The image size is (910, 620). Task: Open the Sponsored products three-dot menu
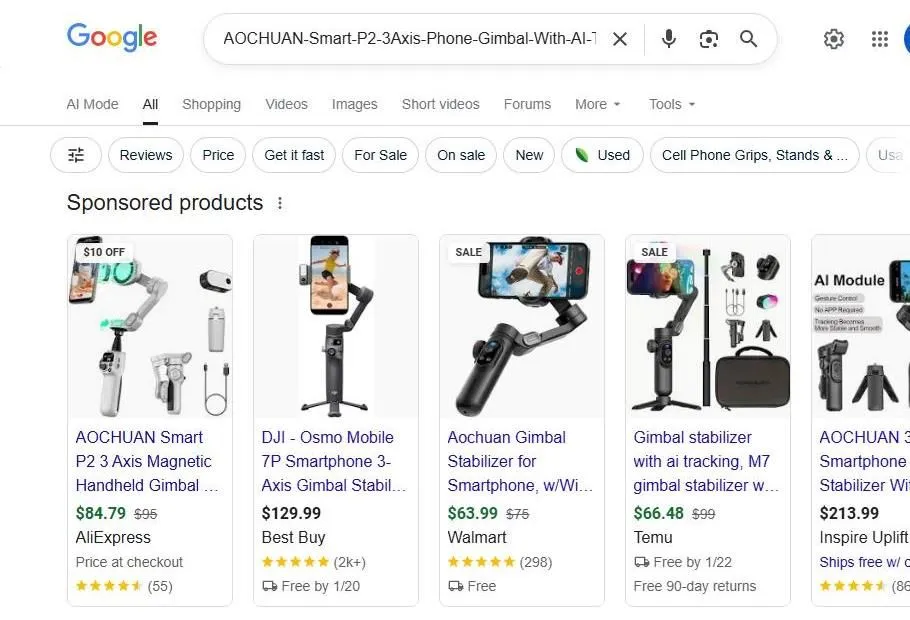(x=280, y=202)
